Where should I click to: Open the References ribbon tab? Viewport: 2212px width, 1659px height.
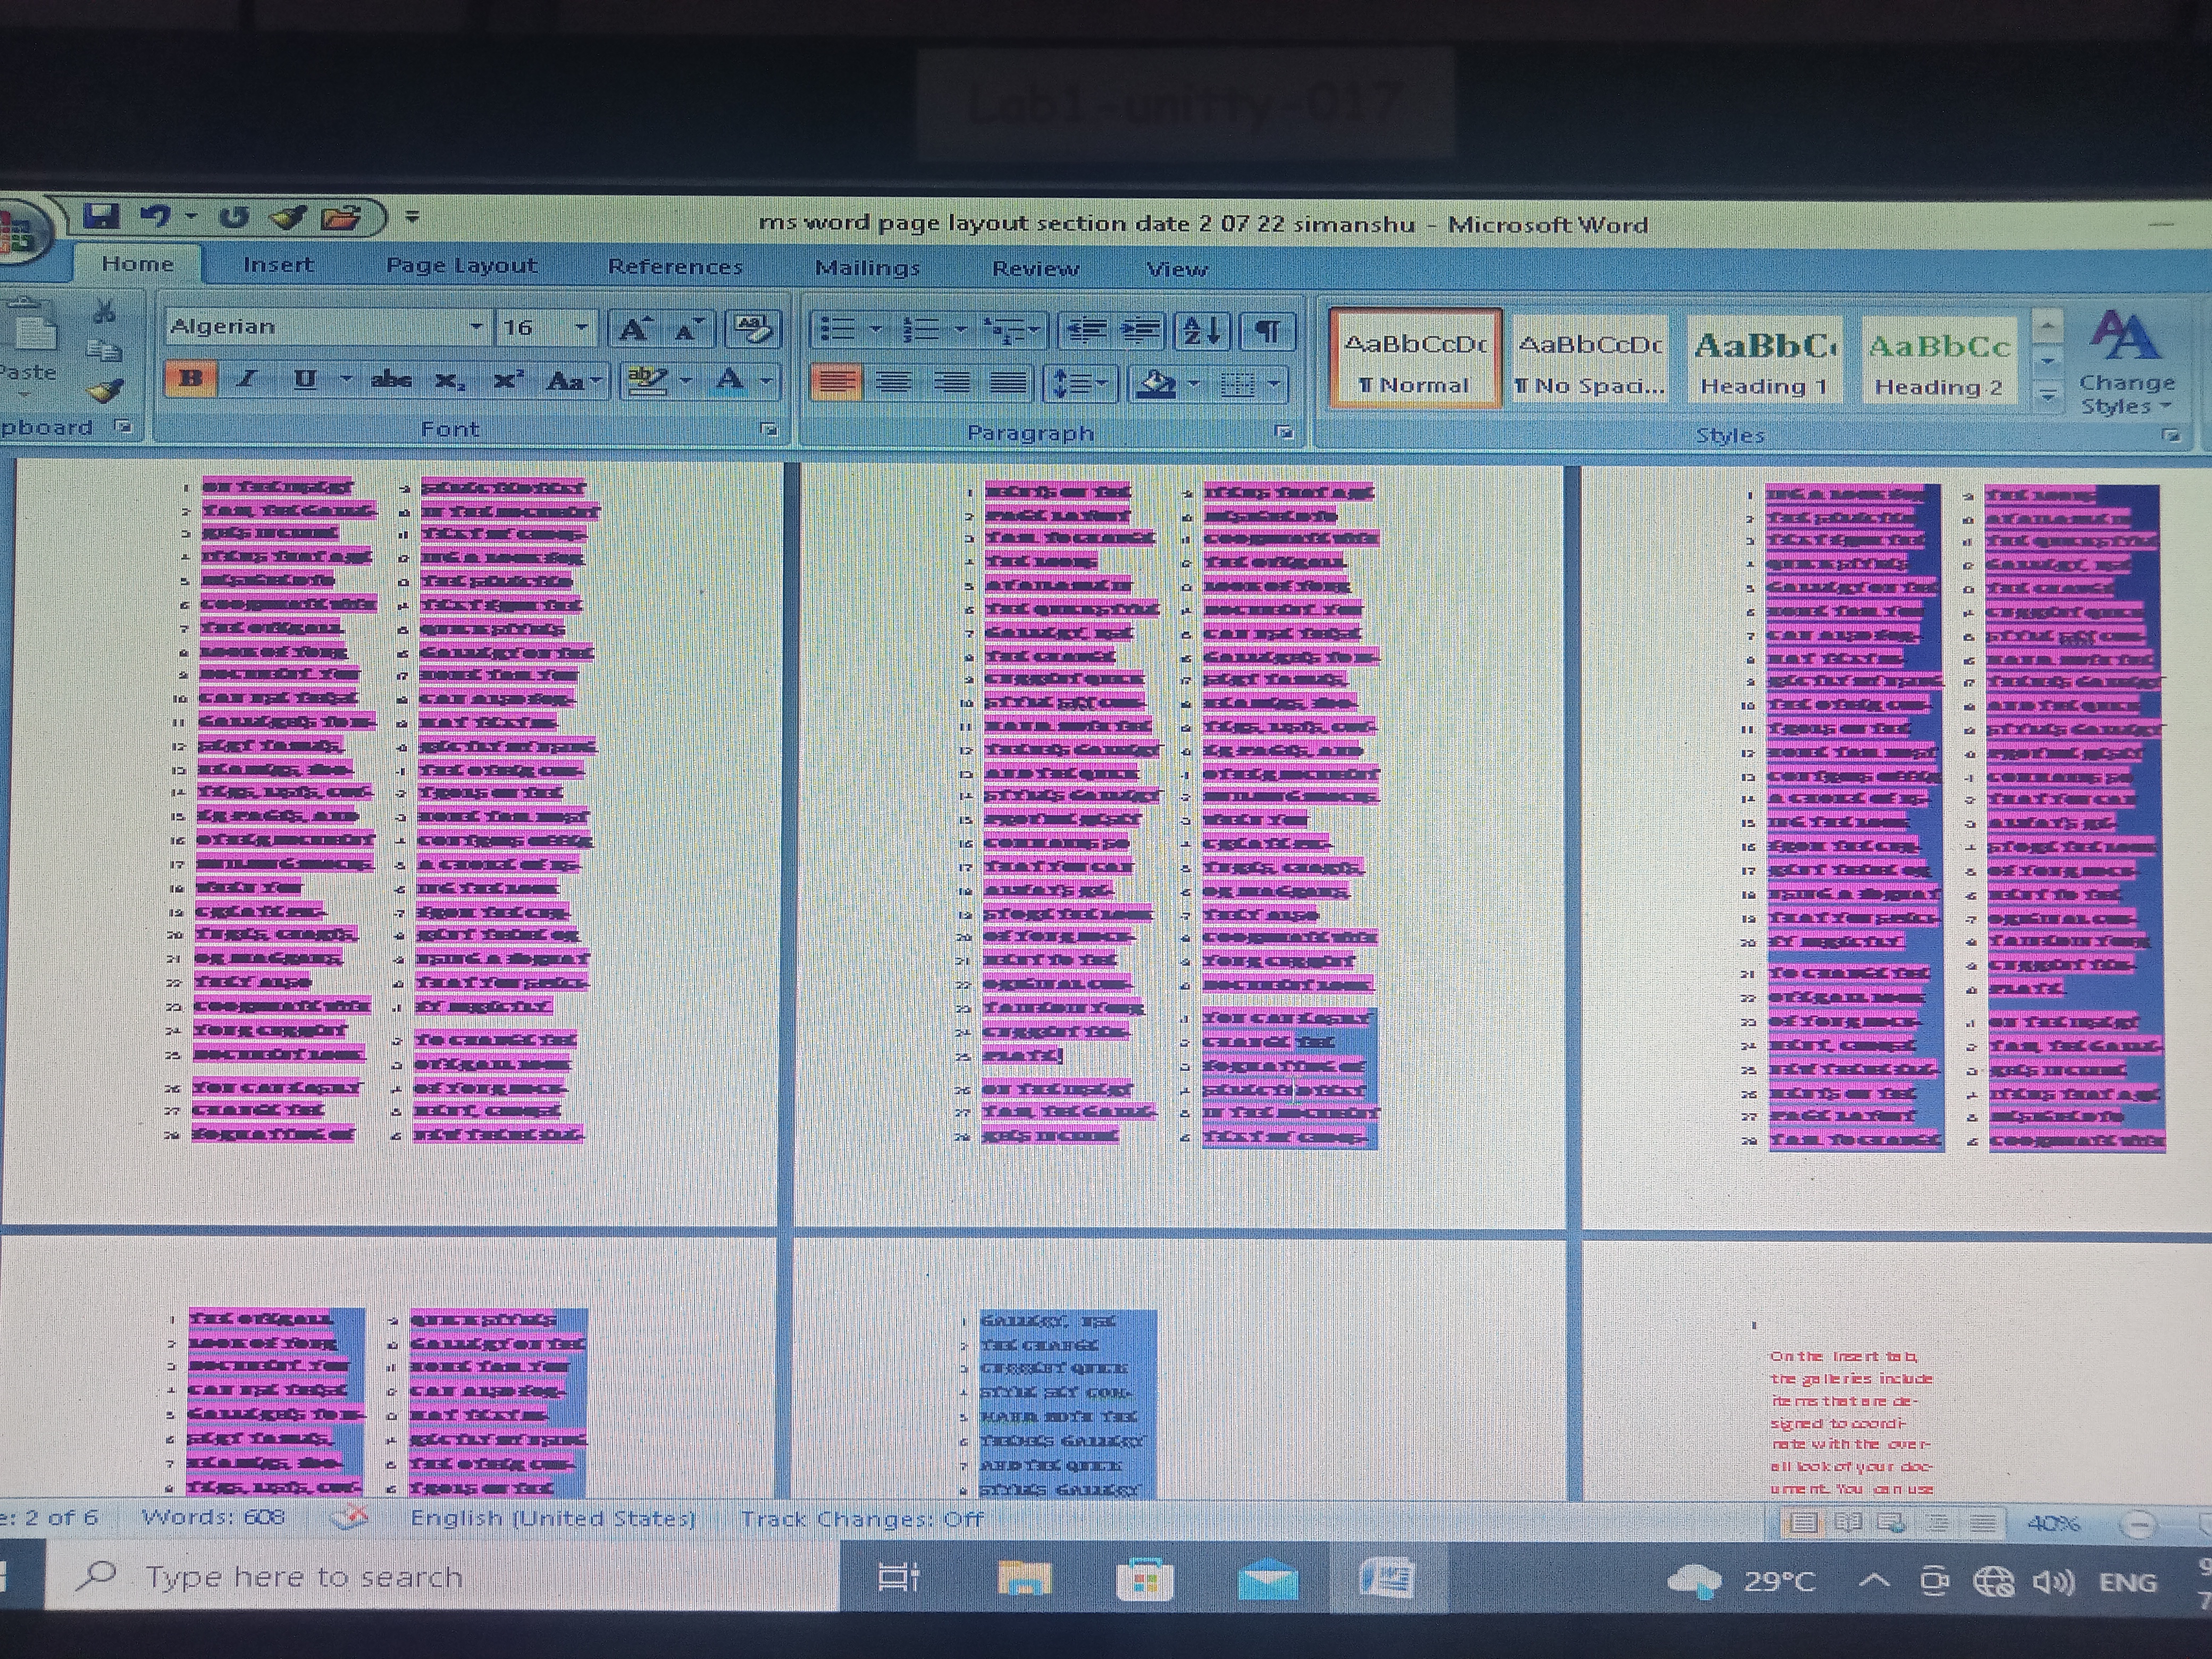tap(675, 267)
